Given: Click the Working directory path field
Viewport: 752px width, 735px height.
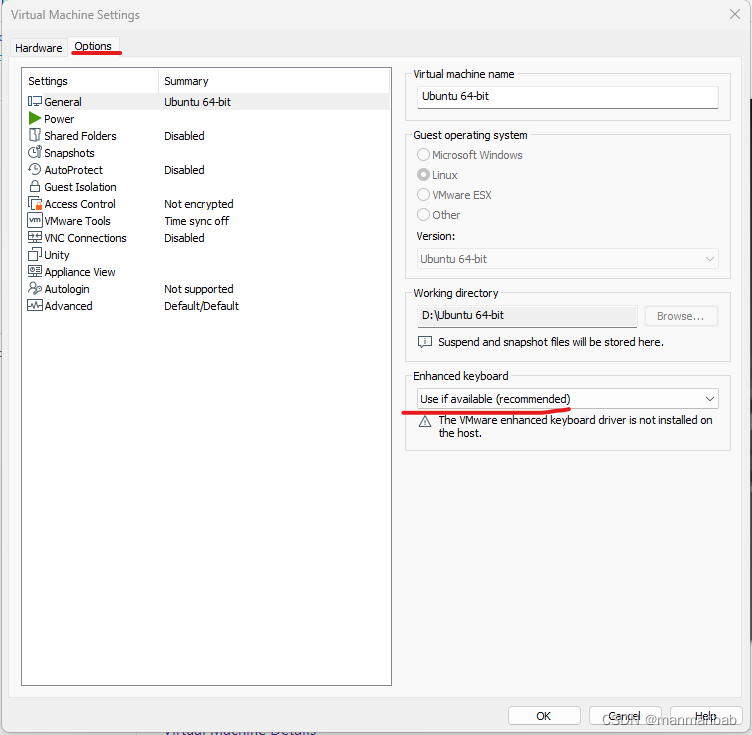Looking at the screenshot, I should (527, 316).
